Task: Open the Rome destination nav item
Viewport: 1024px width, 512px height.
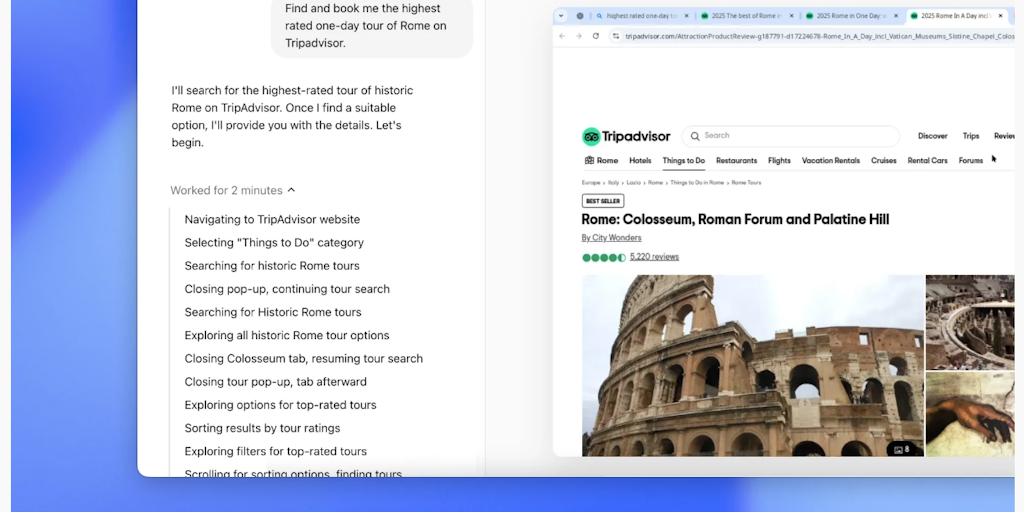Action: coord(601,161)
